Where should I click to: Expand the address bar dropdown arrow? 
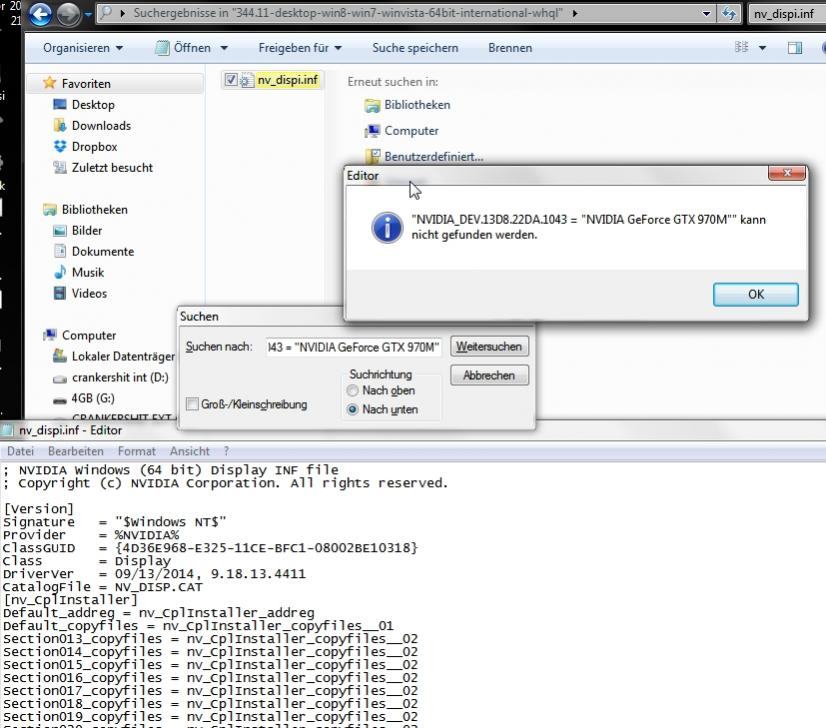coord(706,14)
